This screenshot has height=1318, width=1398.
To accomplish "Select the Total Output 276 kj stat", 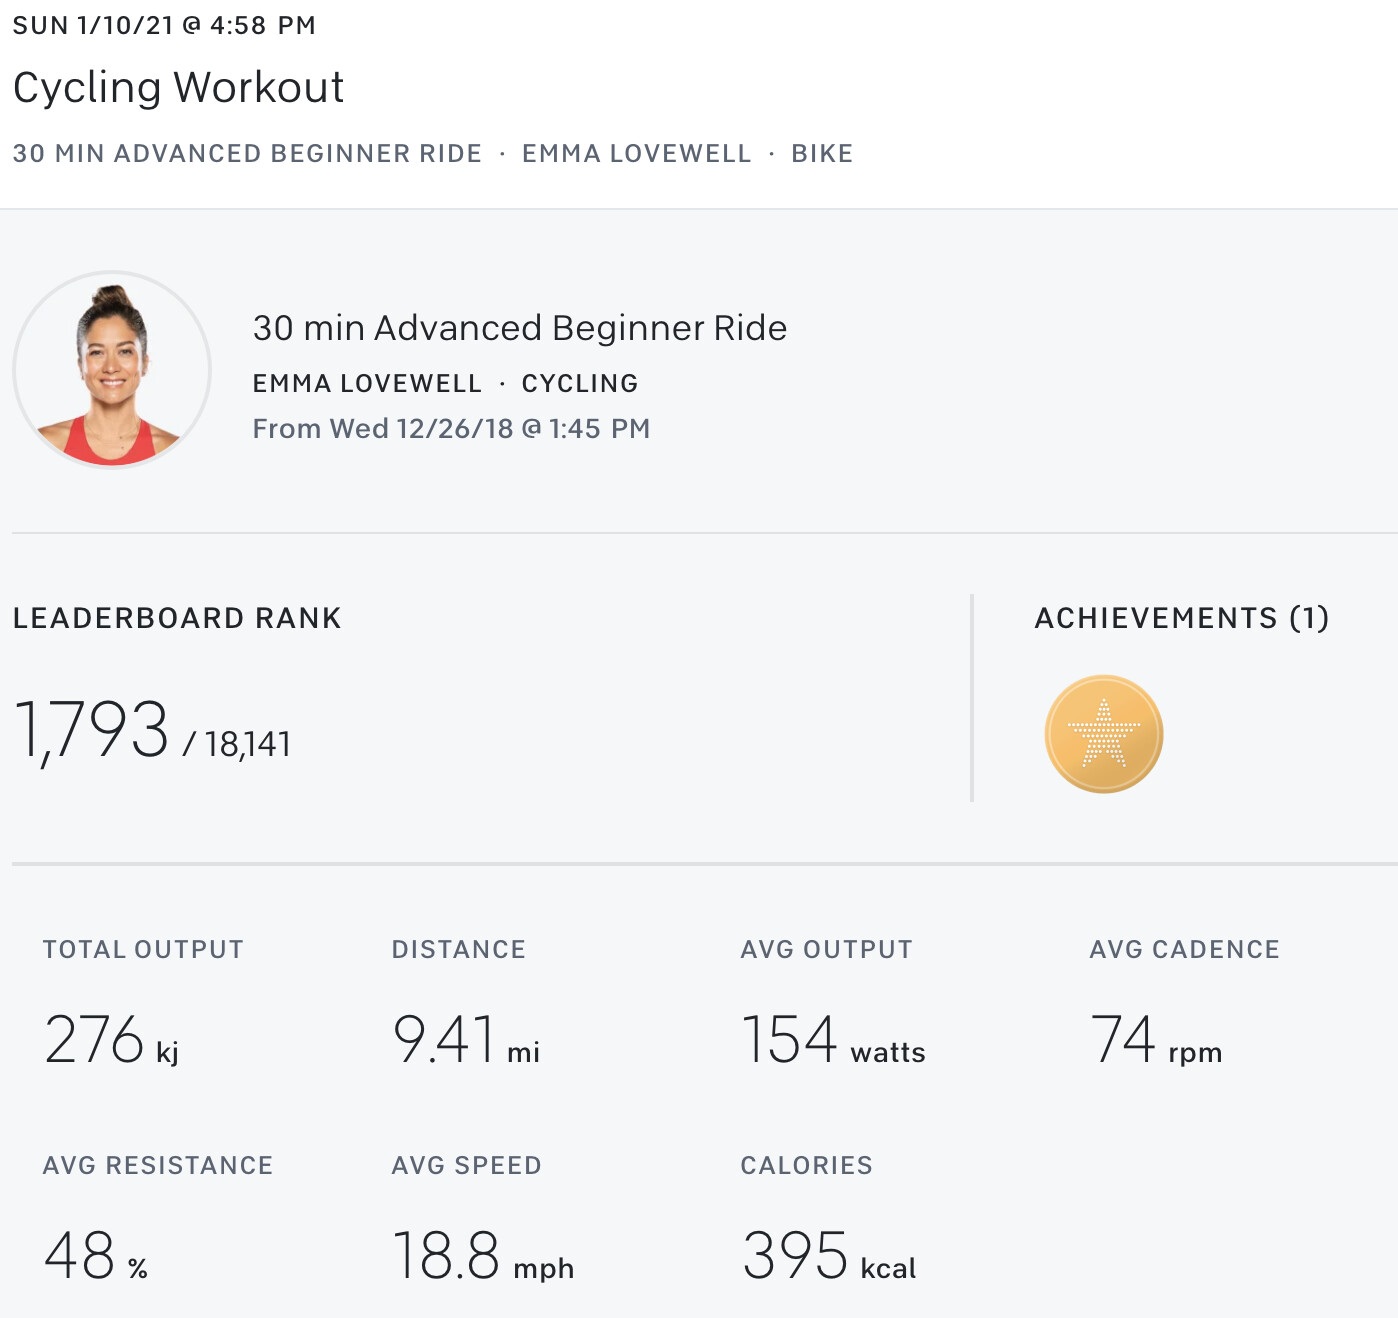I will pyautogui.click(x=111, y=1039).
